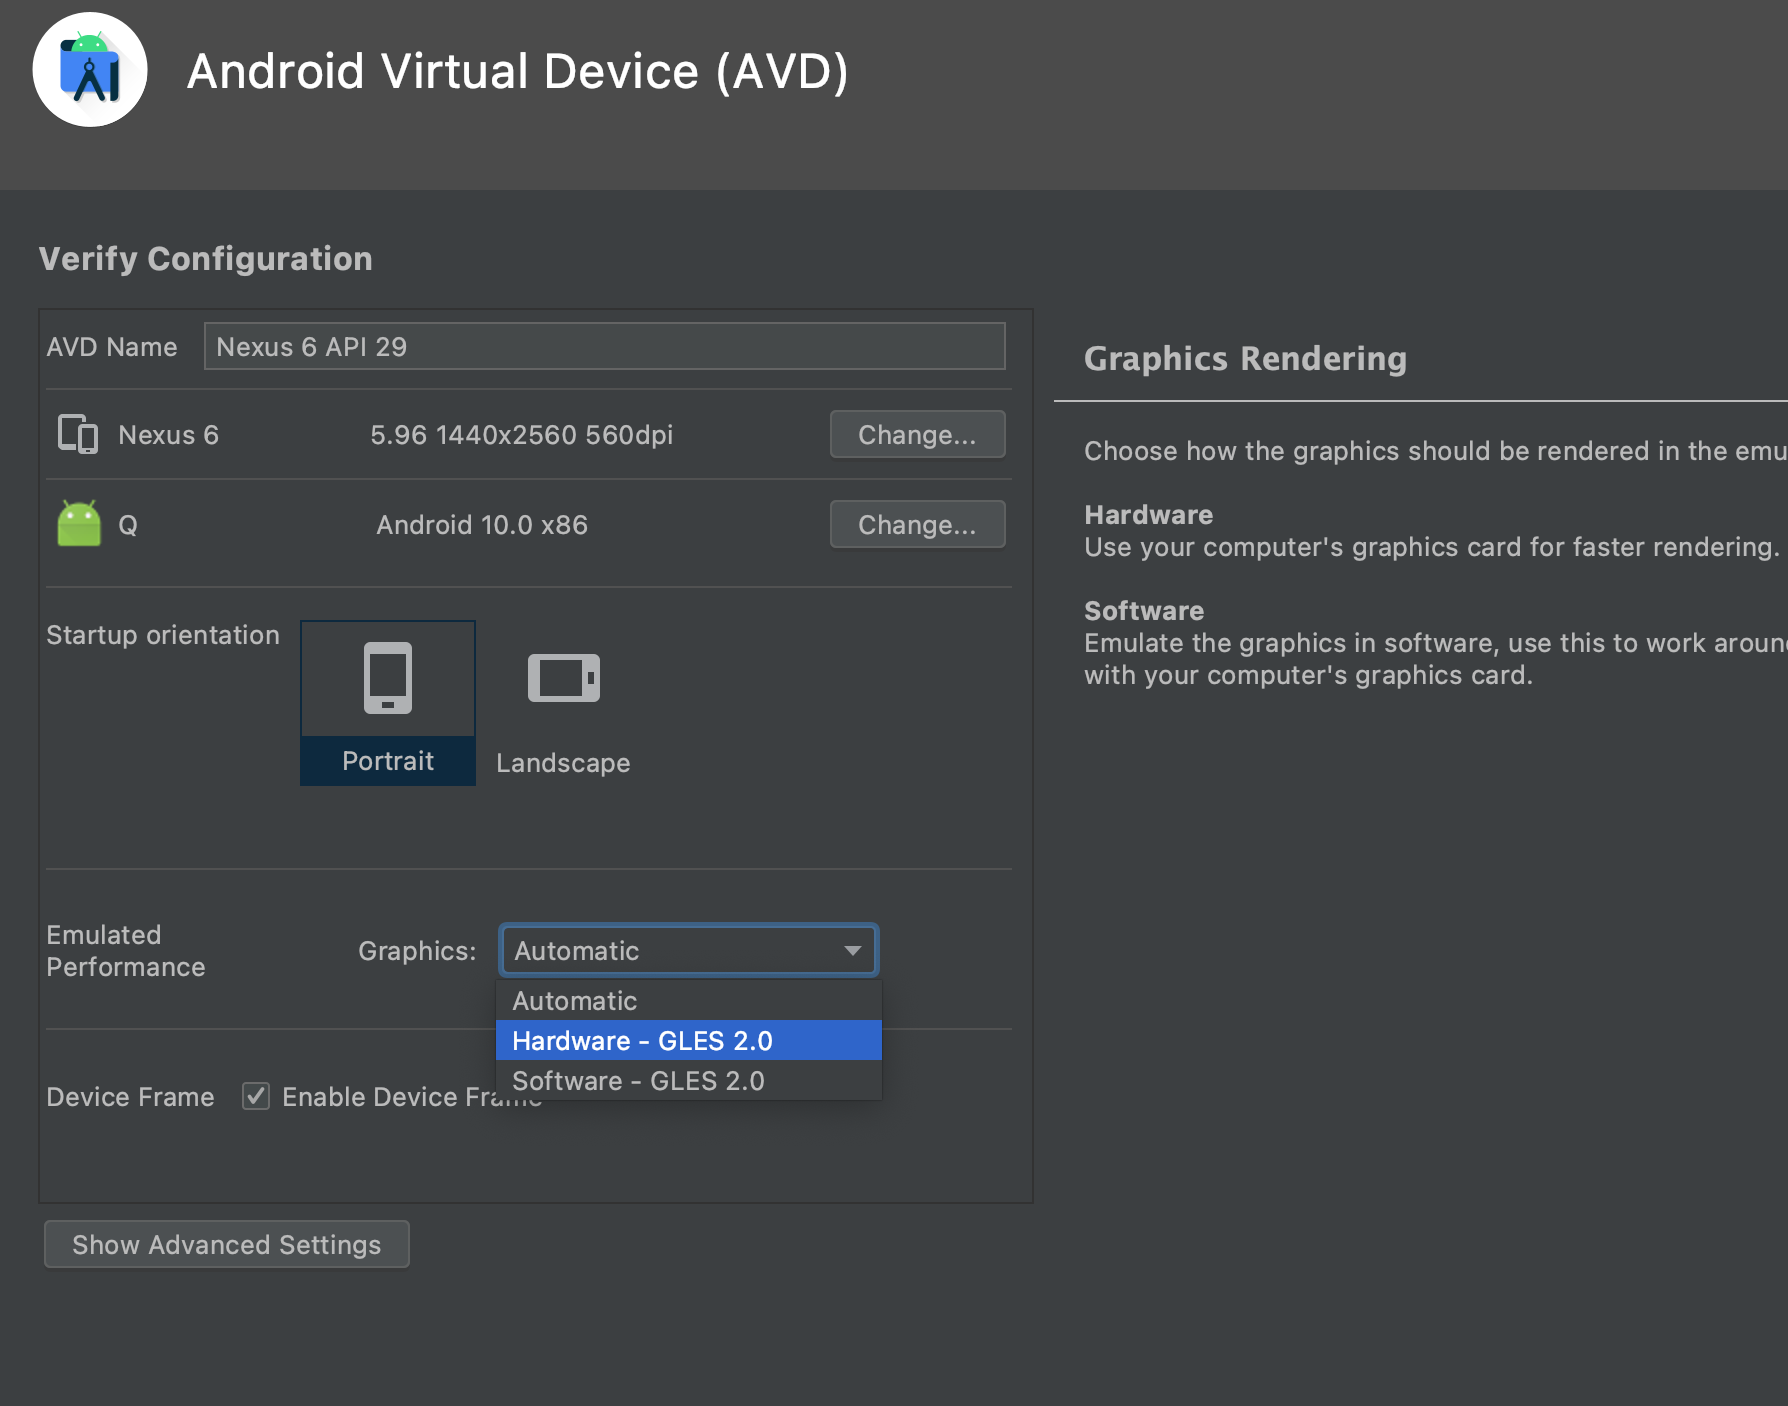Choose Software - GLES 2.0 option
Viewport: 1788px width, 1406px height.
(x=689, y=1080)
